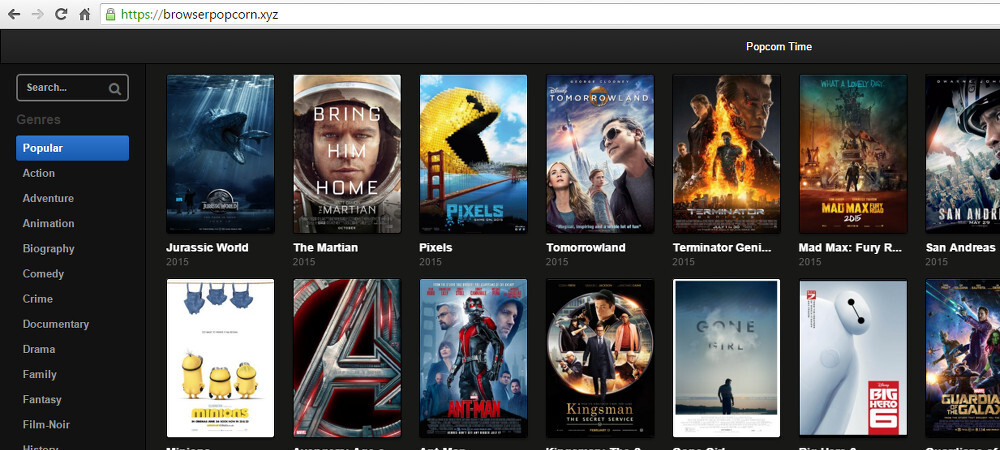Open the Family genre list

click(x=40, y=374)
